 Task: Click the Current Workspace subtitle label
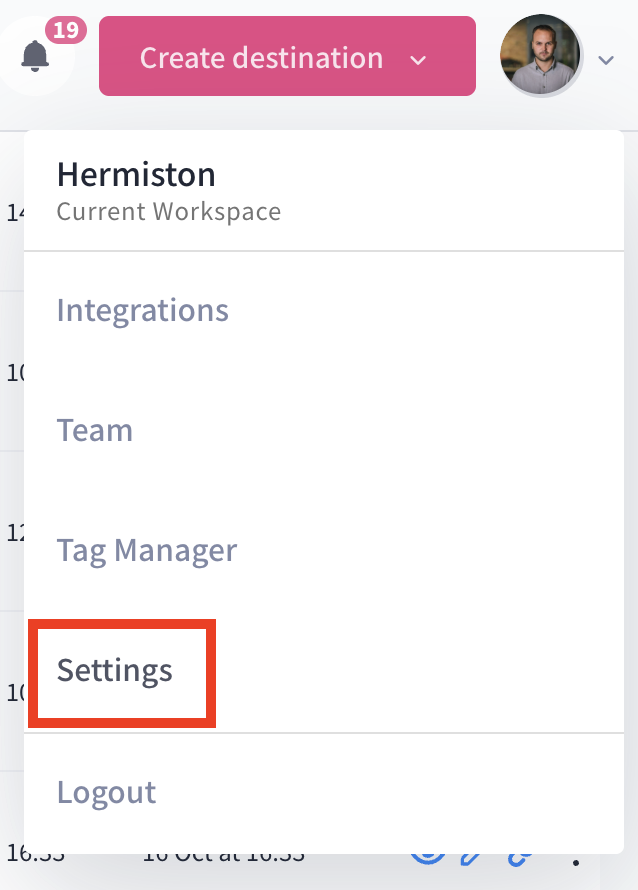coord(168,212)
